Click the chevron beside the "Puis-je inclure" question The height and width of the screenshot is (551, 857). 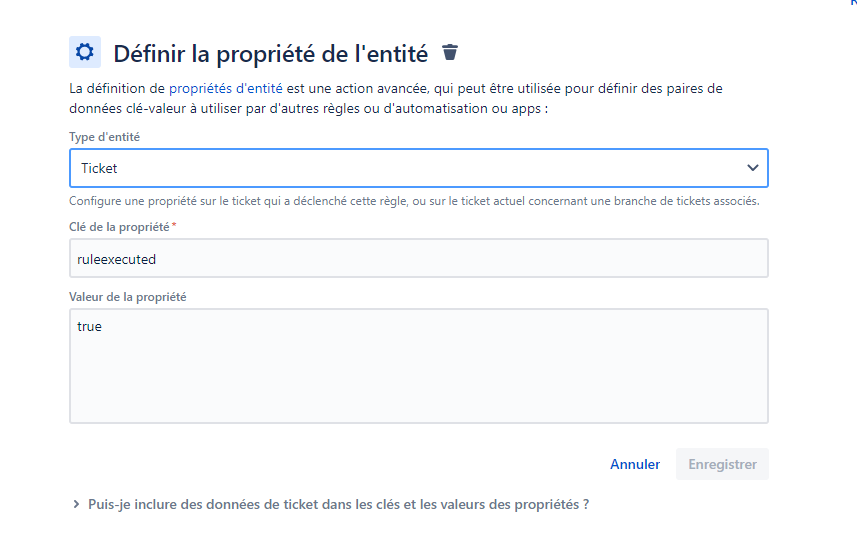[x=76, y=504]
